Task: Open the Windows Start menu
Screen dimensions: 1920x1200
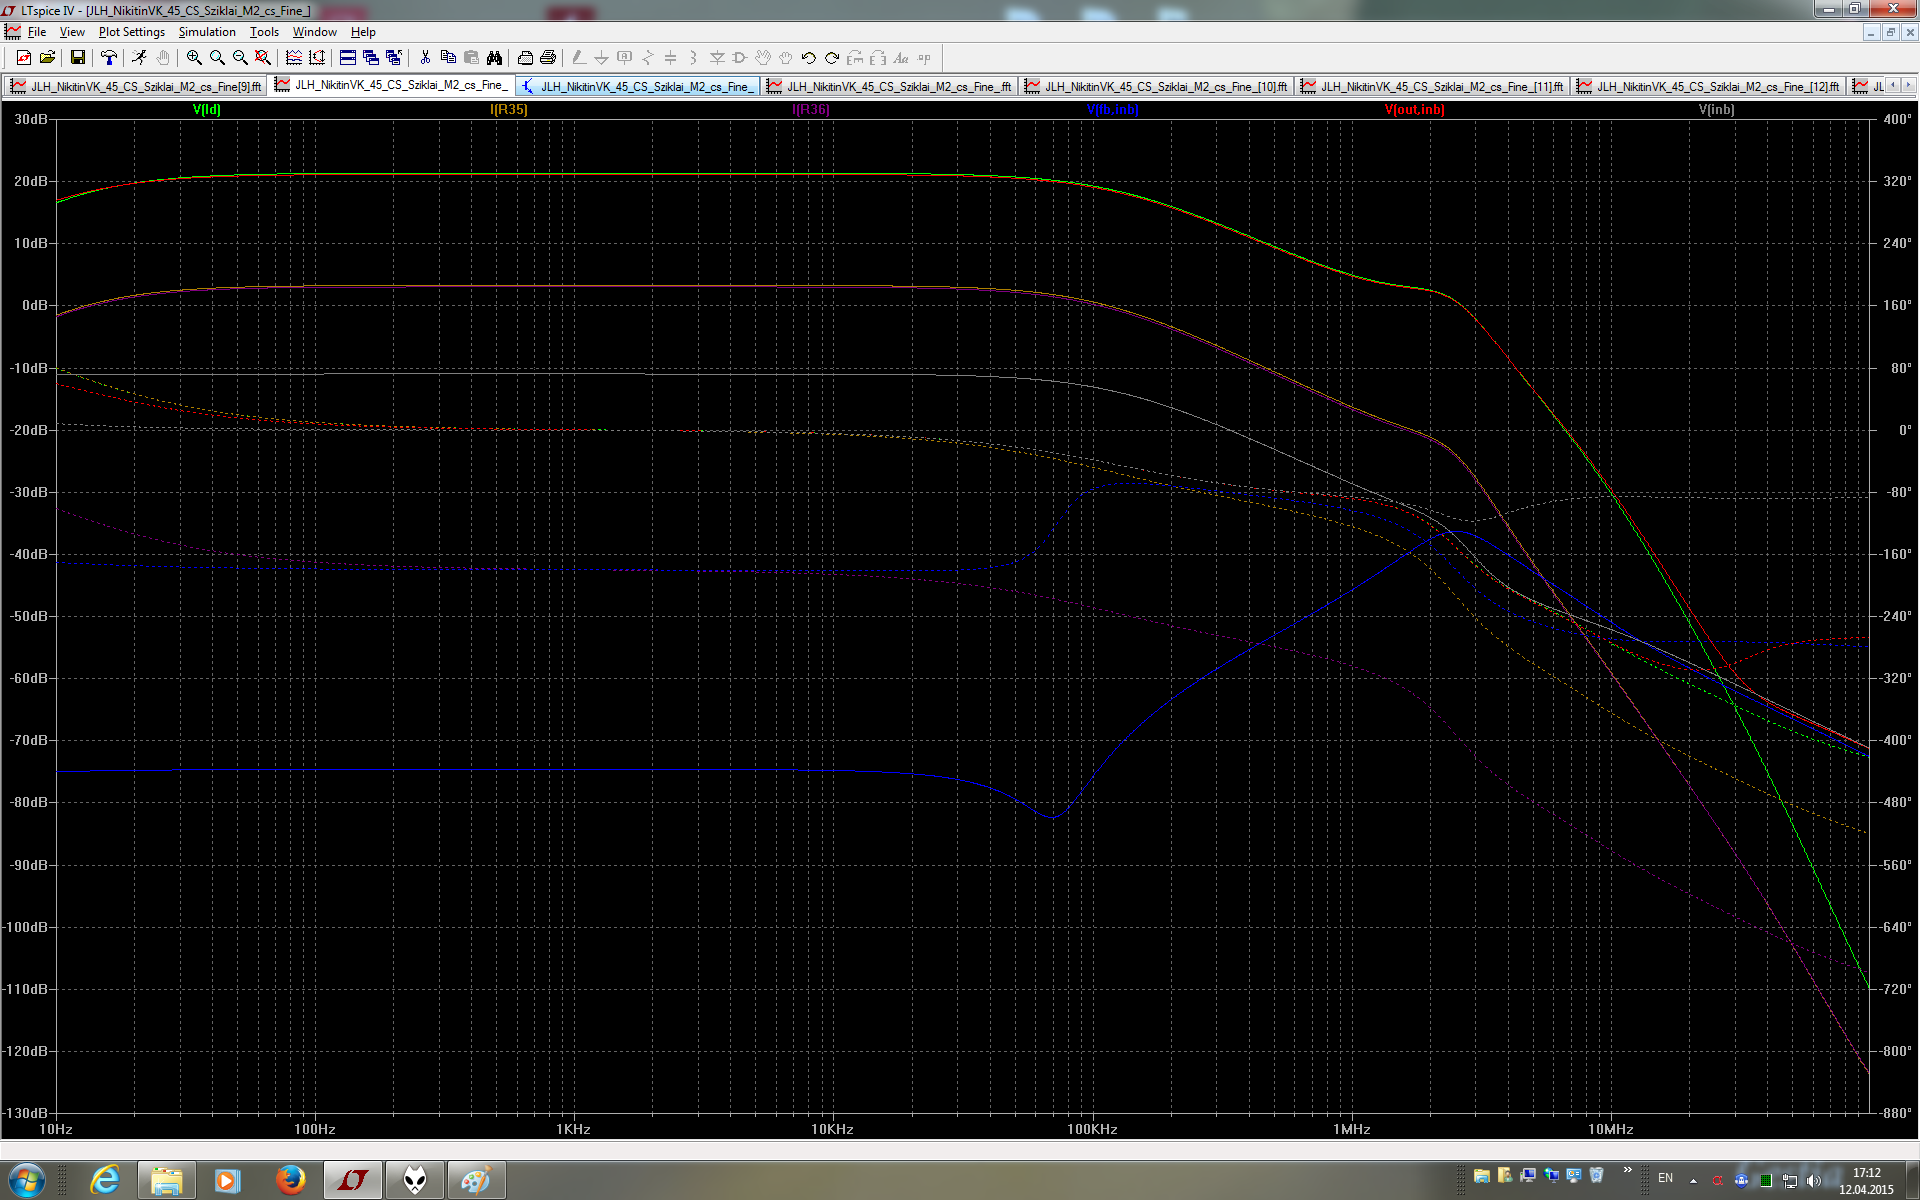Action: coord(27,1181)
